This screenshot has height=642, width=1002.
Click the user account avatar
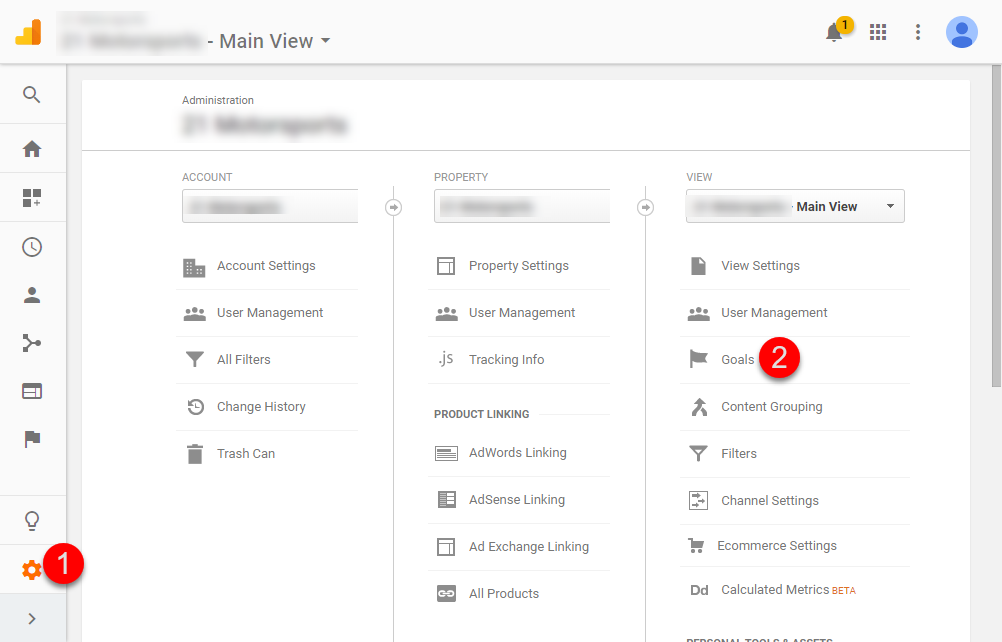click(x=962, y=32)
